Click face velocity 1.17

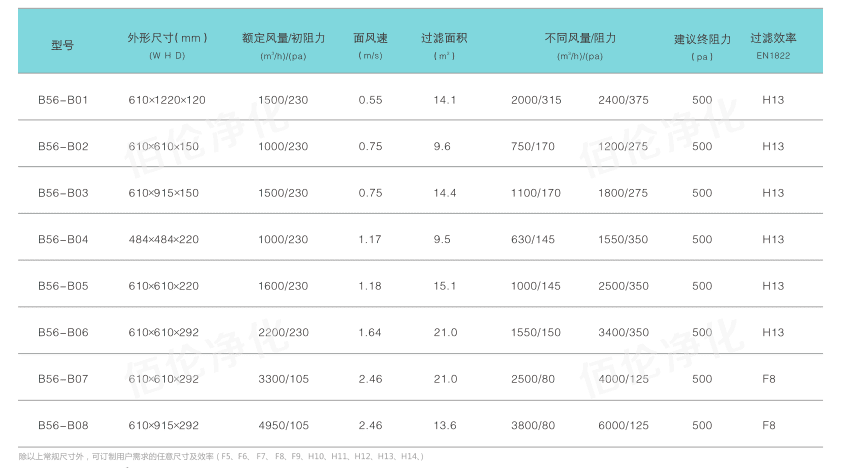pyautogui.click(x=370, y=239)
